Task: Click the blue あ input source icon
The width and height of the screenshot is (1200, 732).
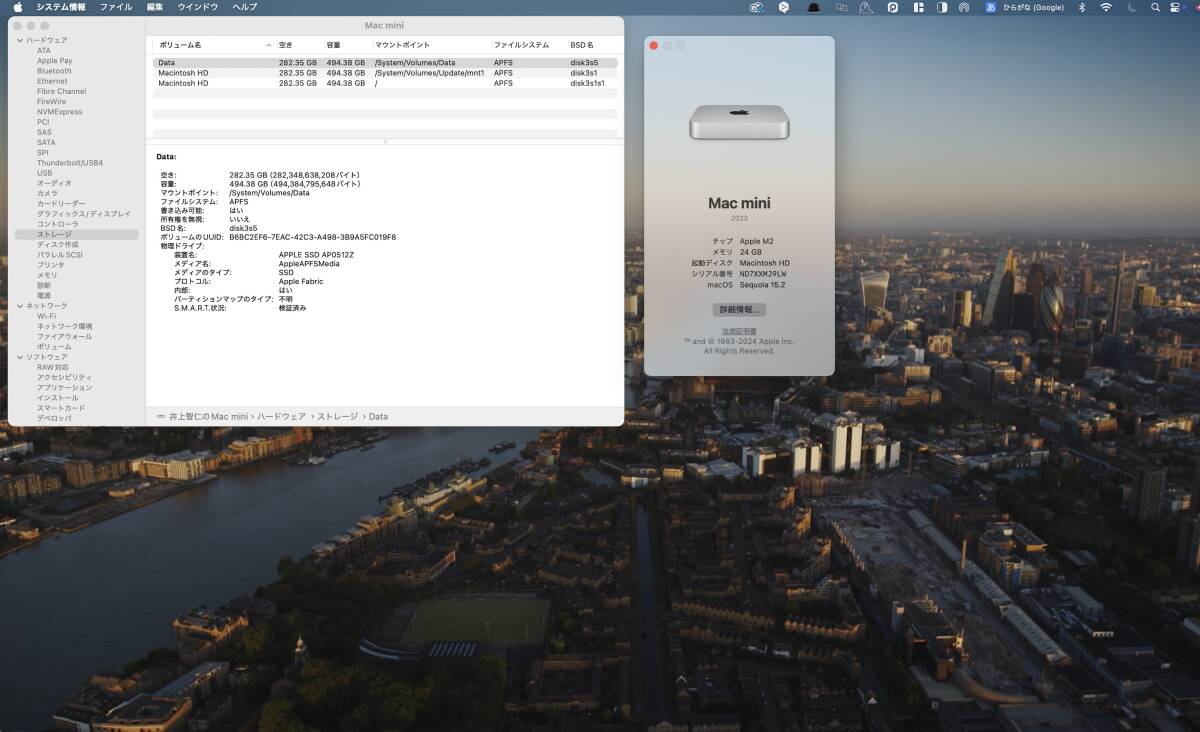Action: 990,7
